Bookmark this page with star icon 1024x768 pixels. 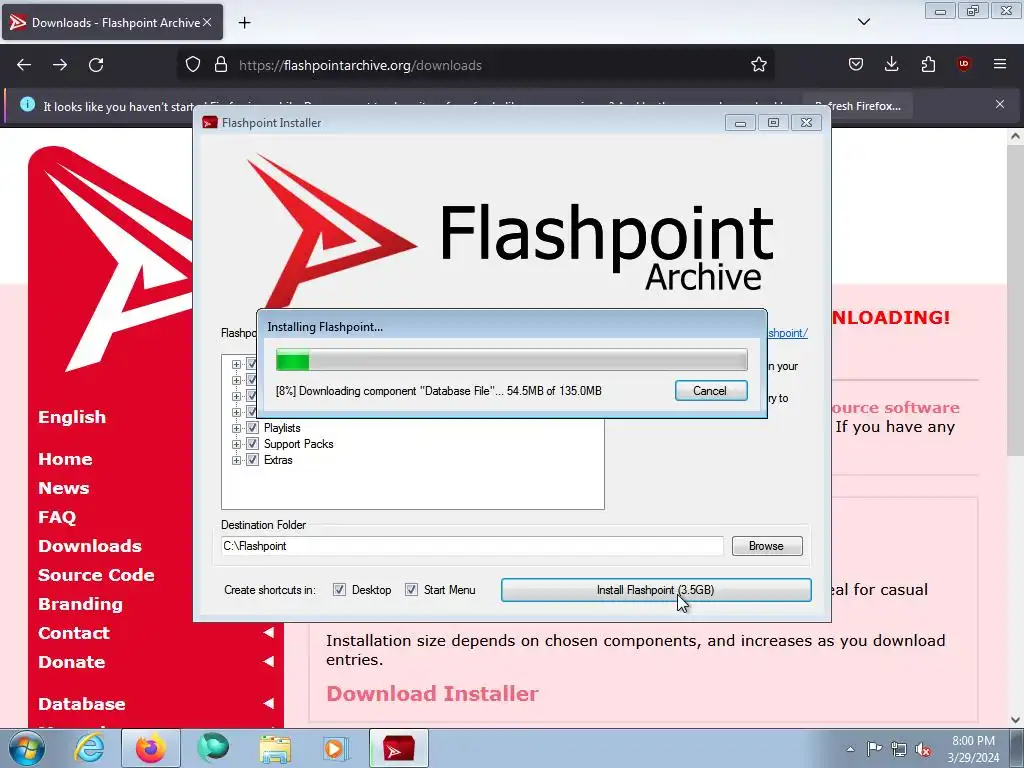758,64
